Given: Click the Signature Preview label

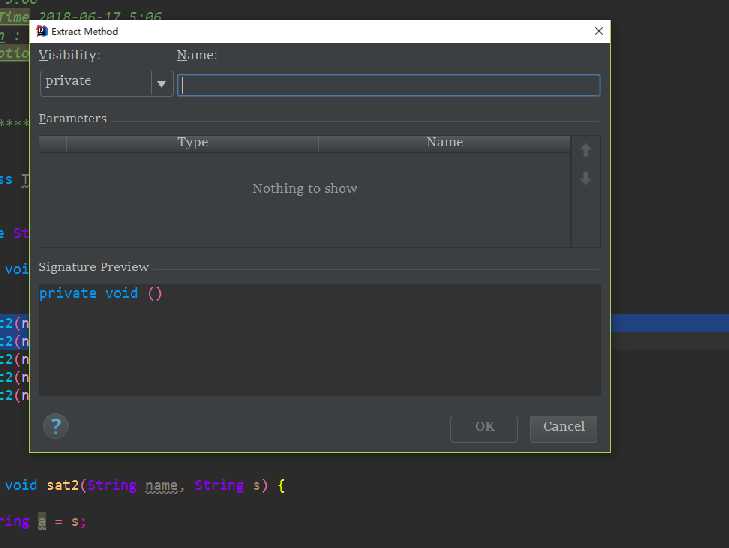Looking at the screenshot, I should (93, 267).
